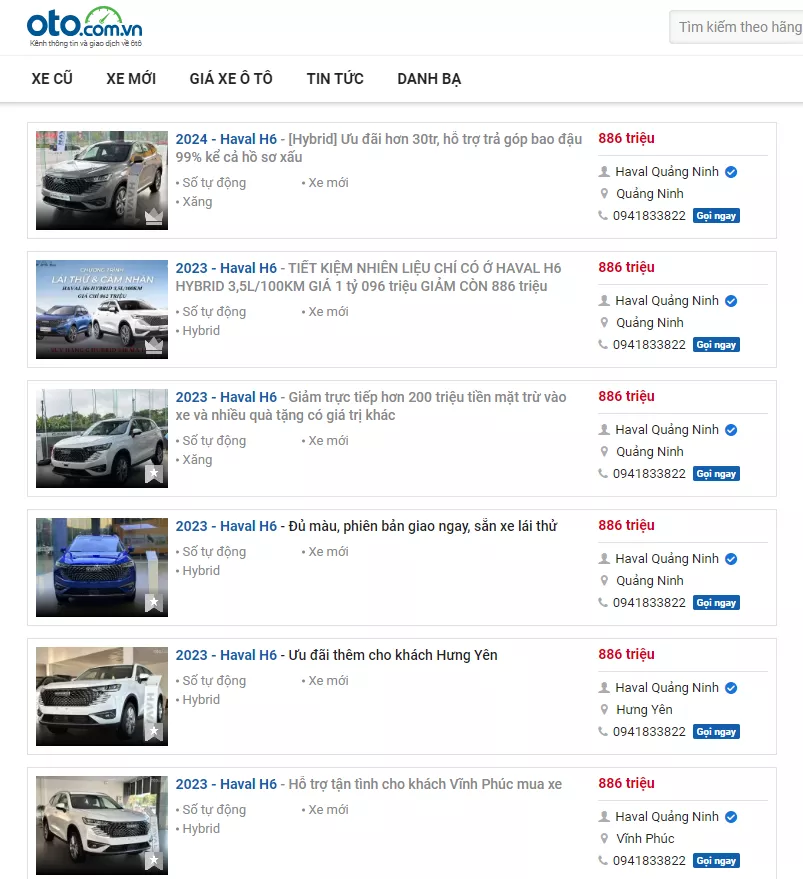This screenshot has height=879, width=803.
Task: Click star badge on blue Haval thumbnail
Action: (x=154, y=603)
